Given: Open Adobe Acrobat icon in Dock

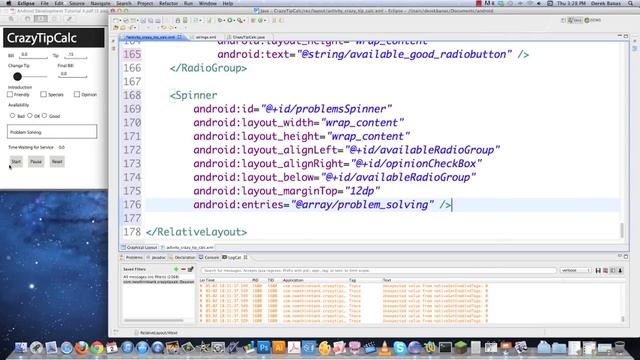Looking at the screenshot, I should tap(294, 348).
